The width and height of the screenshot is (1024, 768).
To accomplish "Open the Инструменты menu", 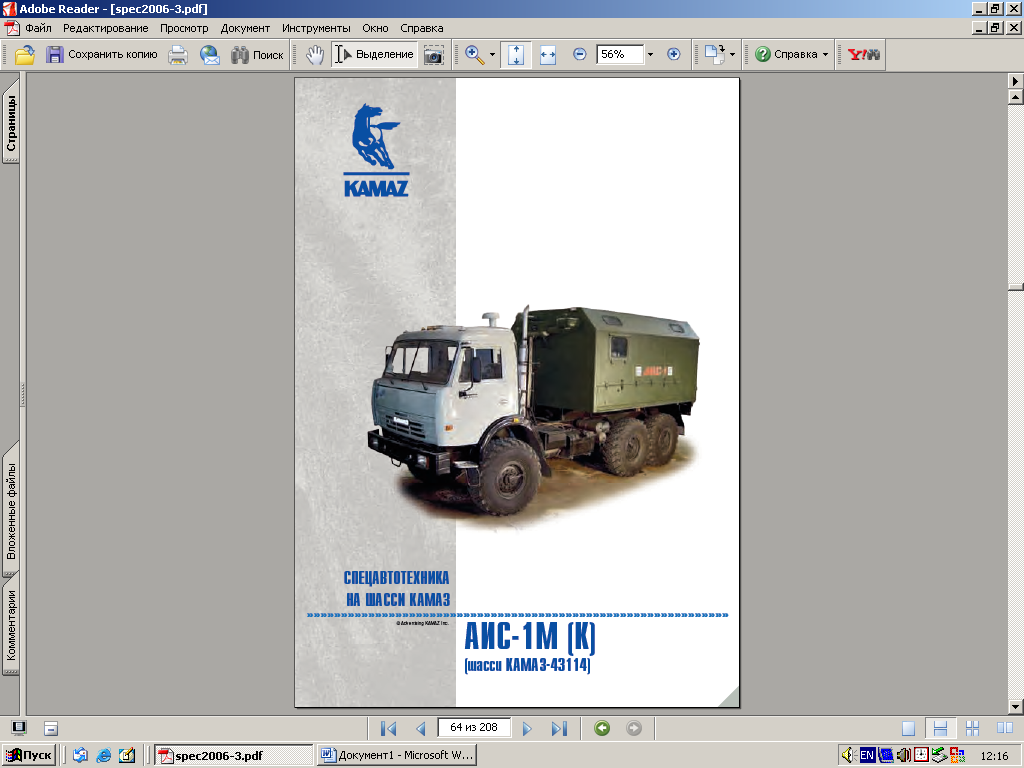I will coord(316,28).
